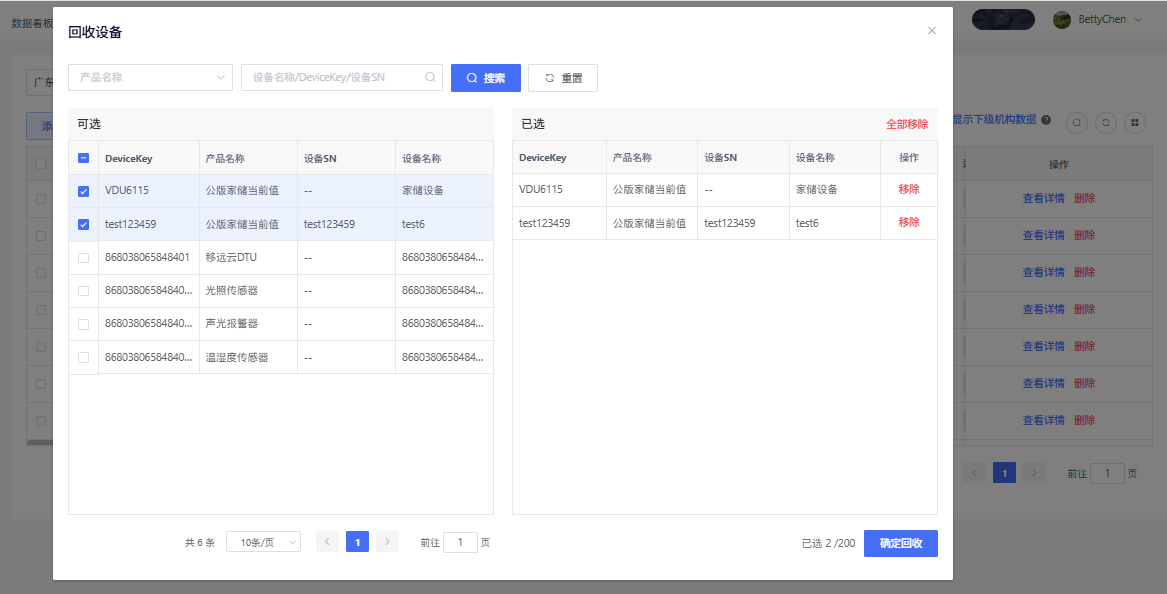Click BettyChen user avatar

coord(1062,20)
